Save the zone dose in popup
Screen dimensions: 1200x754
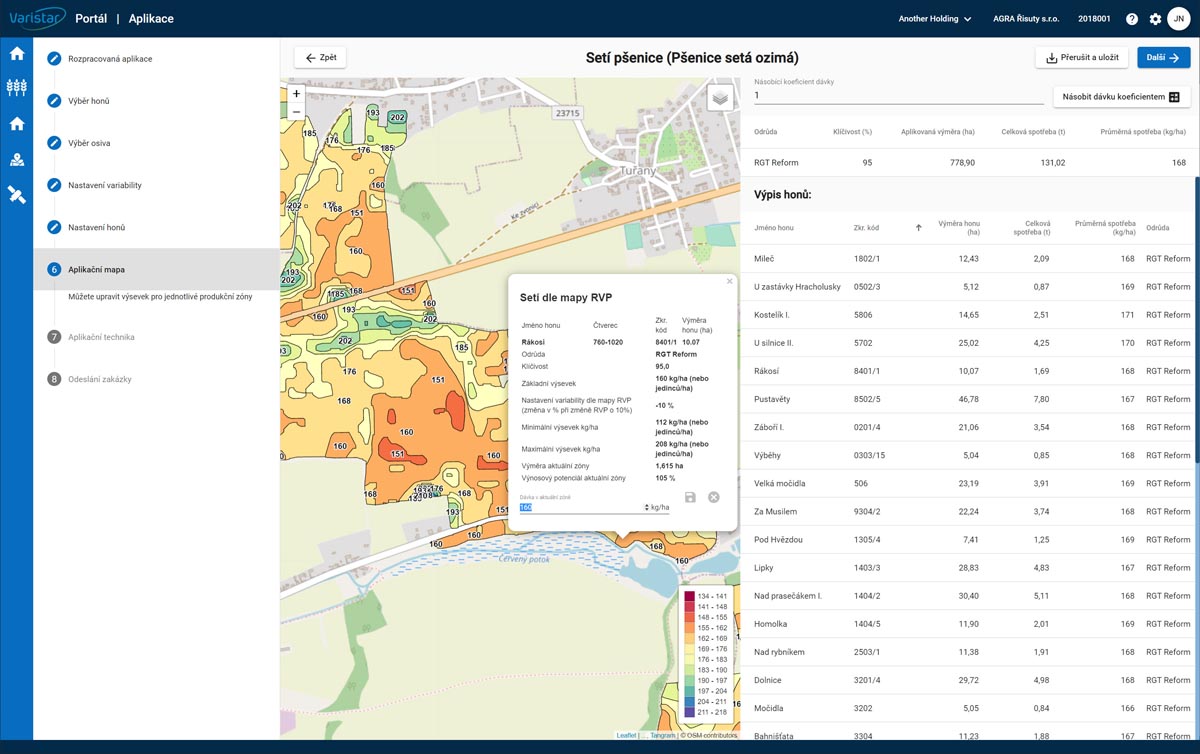690,497
